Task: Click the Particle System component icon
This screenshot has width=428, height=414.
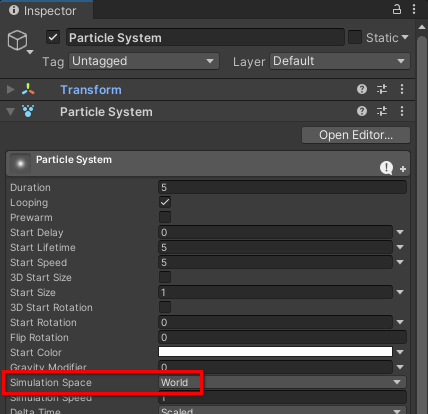Action: coord(28,111)
